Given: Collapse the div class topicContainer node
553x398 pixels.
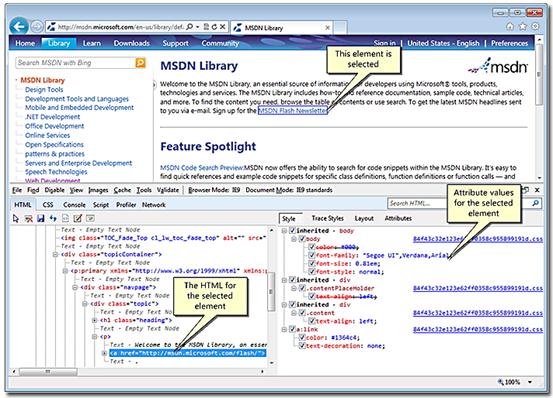Looking at the screenshot, I should click(55, 254).
